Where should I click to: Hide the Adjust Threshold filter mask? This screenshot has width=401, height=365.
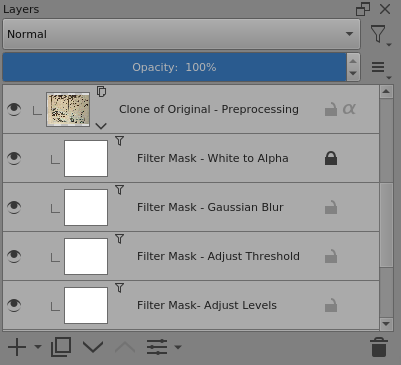(x=14, y=256)
